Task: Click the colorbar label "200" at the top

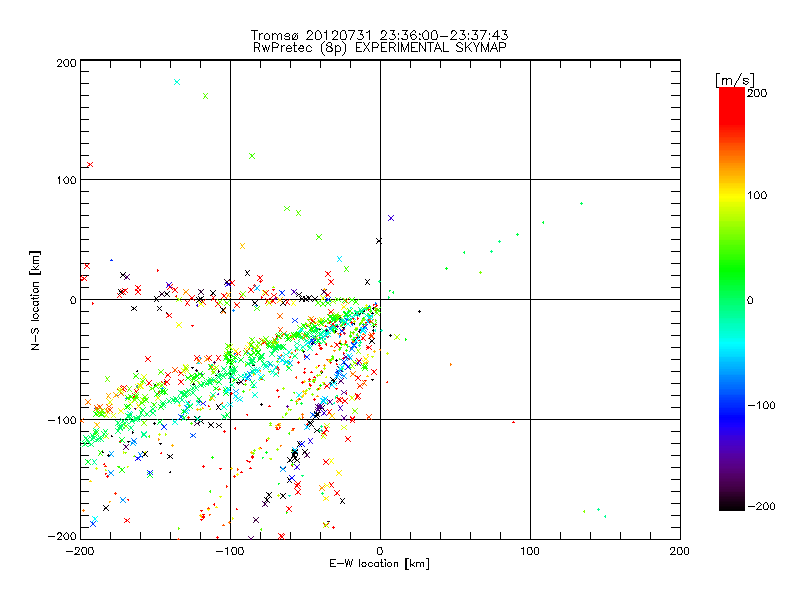Action: tap(757, 93)
